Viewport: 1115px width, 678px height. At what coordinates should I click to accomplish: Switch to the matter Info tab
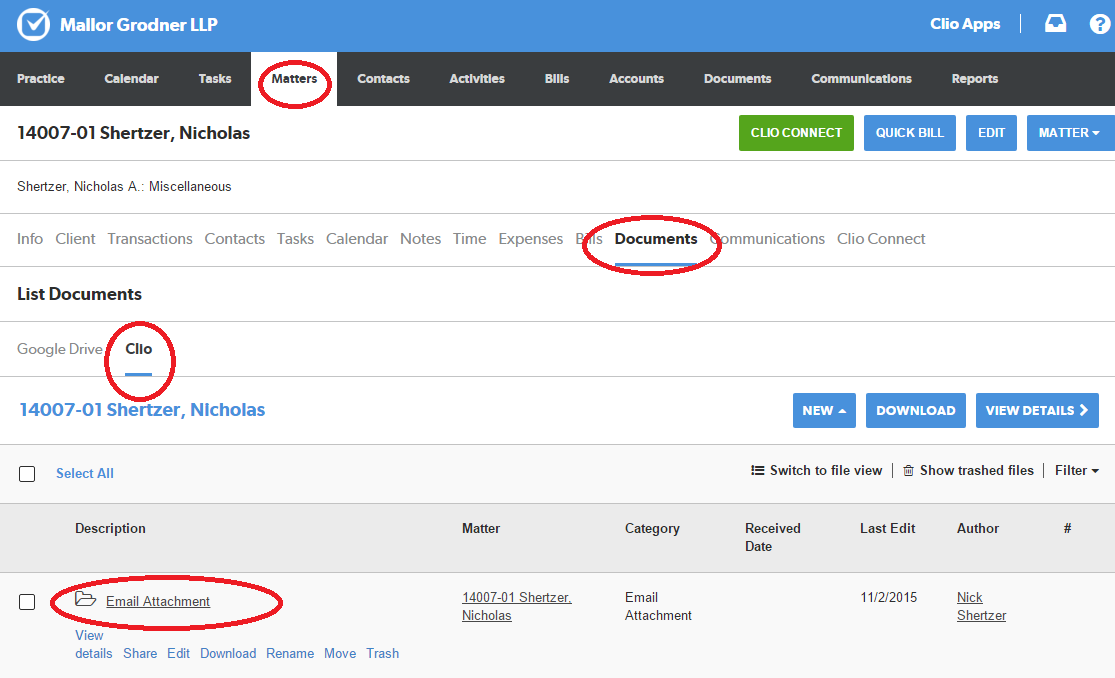30,239
